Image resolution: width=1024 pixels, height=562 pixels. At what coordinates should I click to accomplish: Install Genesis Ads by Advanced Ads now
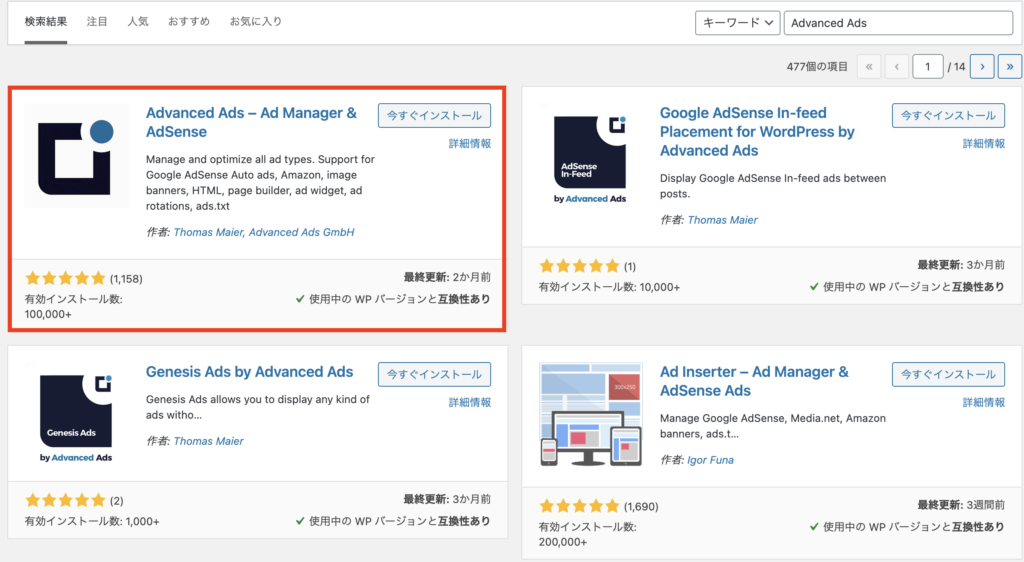pyautogui.click(x=434, y=375)
